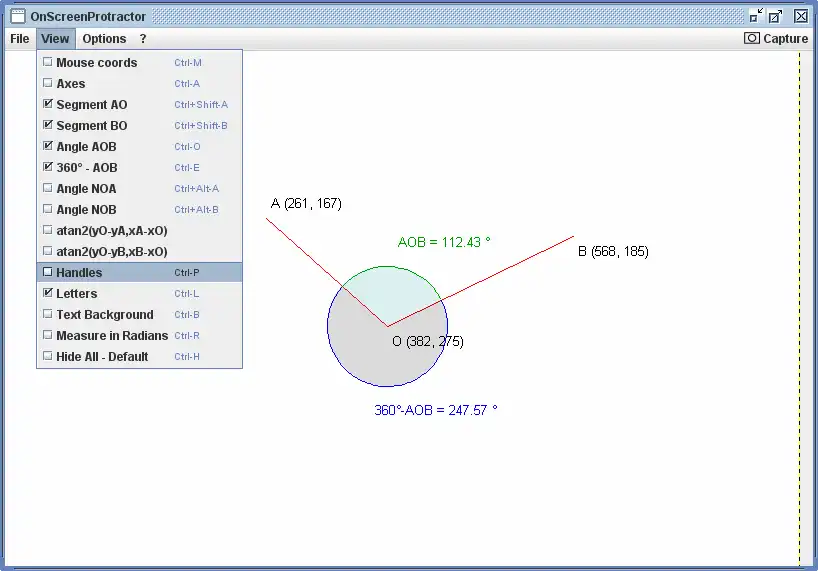This screenshot has height=571, width=818.
Task: Enable Angle NOA display
Action: pyautogui.click(x=47, y=188)
